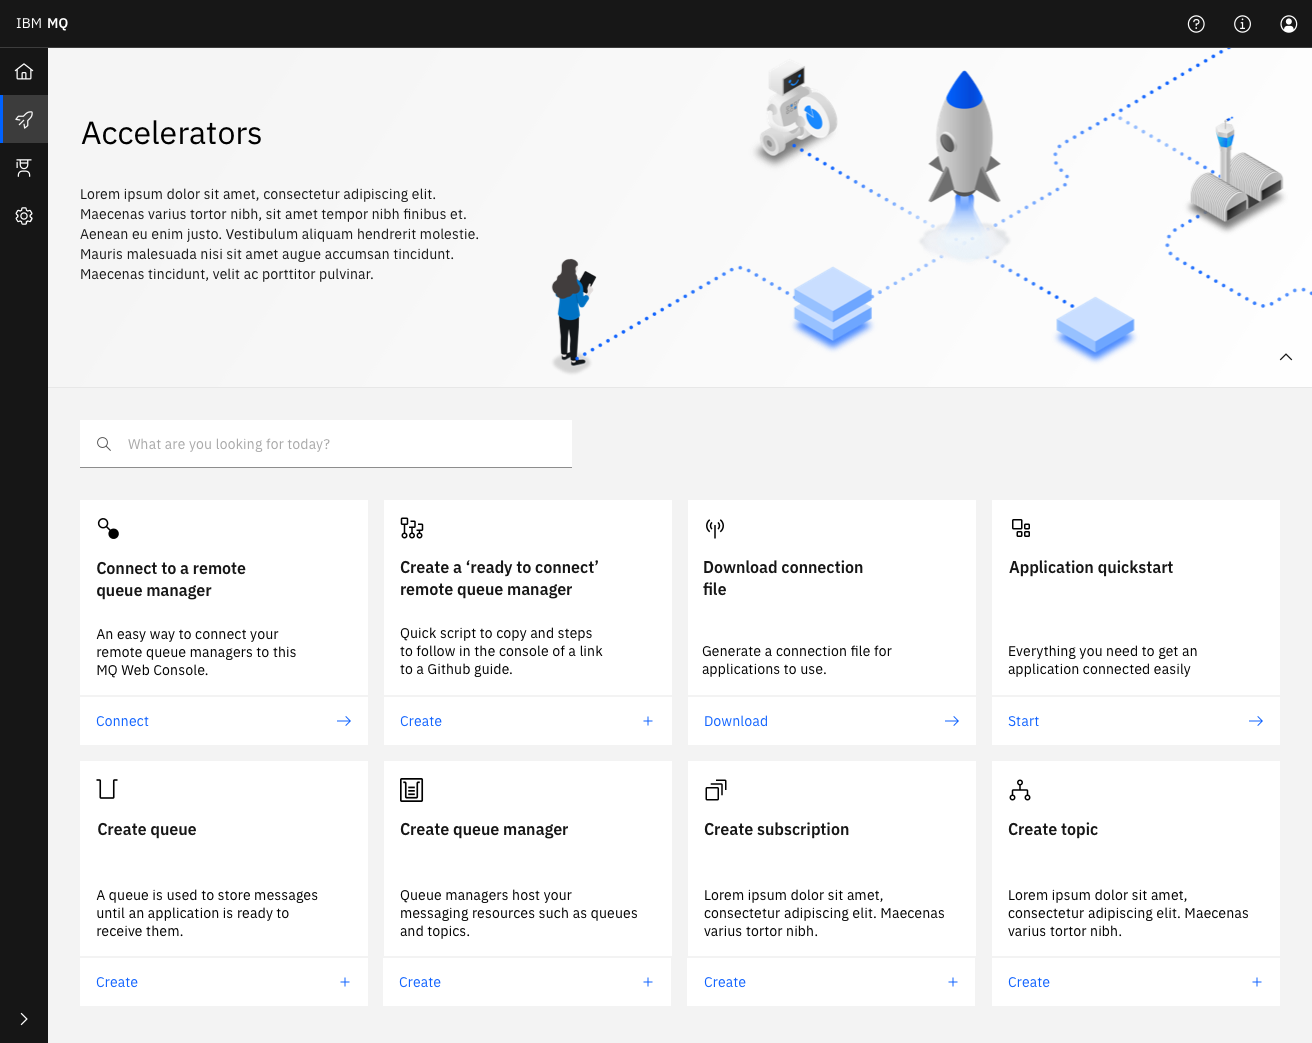Open the Home icon in sidebar
The height and width of the screenshot is (1043, 1312).
[24, 72]
